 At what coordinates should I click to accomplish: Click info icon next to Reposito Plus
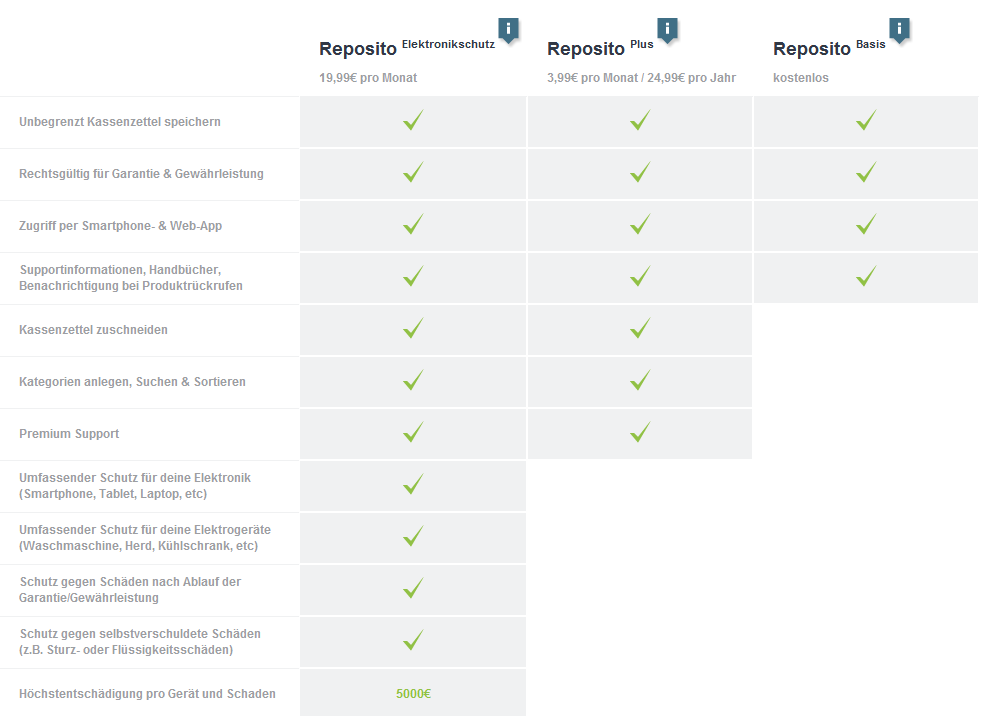point(667,30)
